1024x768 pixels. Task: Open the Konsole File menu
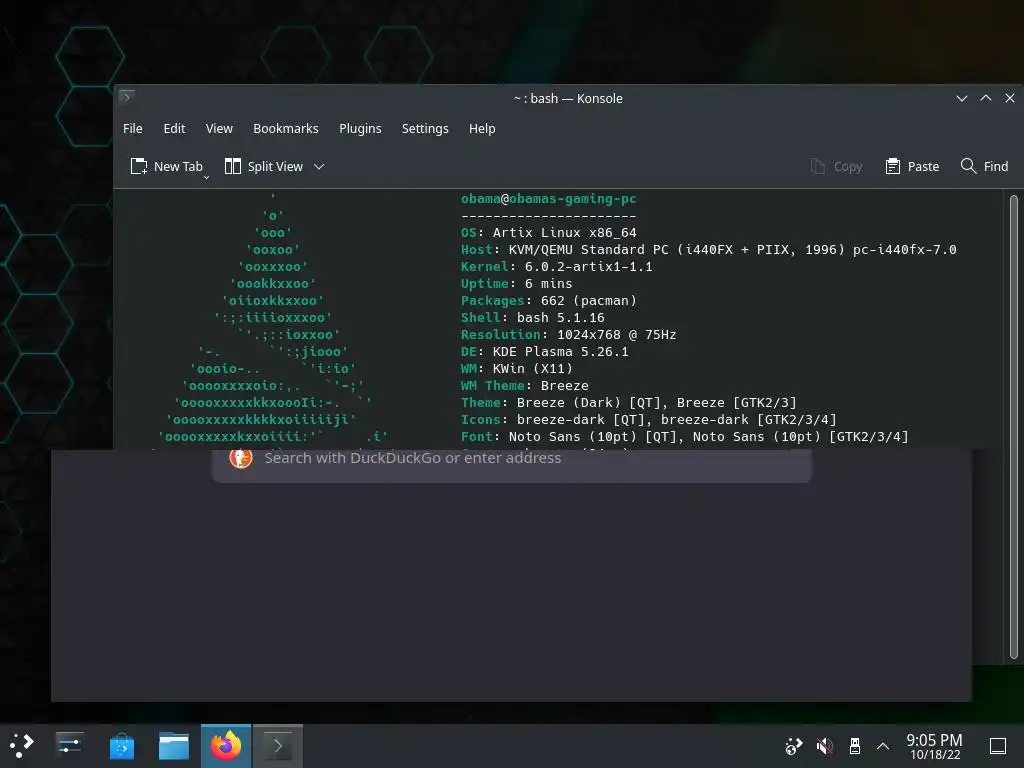click(x=133, y=129)
